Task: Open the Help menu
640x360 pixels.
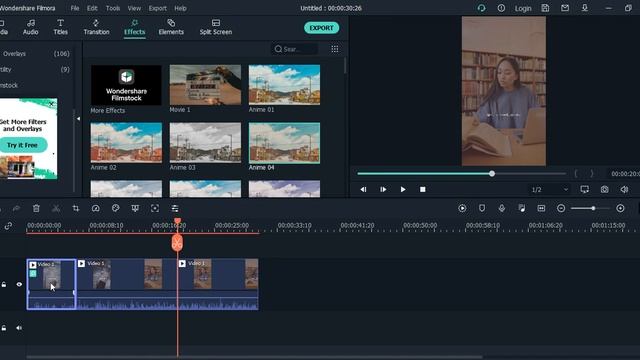Action: click(180, 8)
